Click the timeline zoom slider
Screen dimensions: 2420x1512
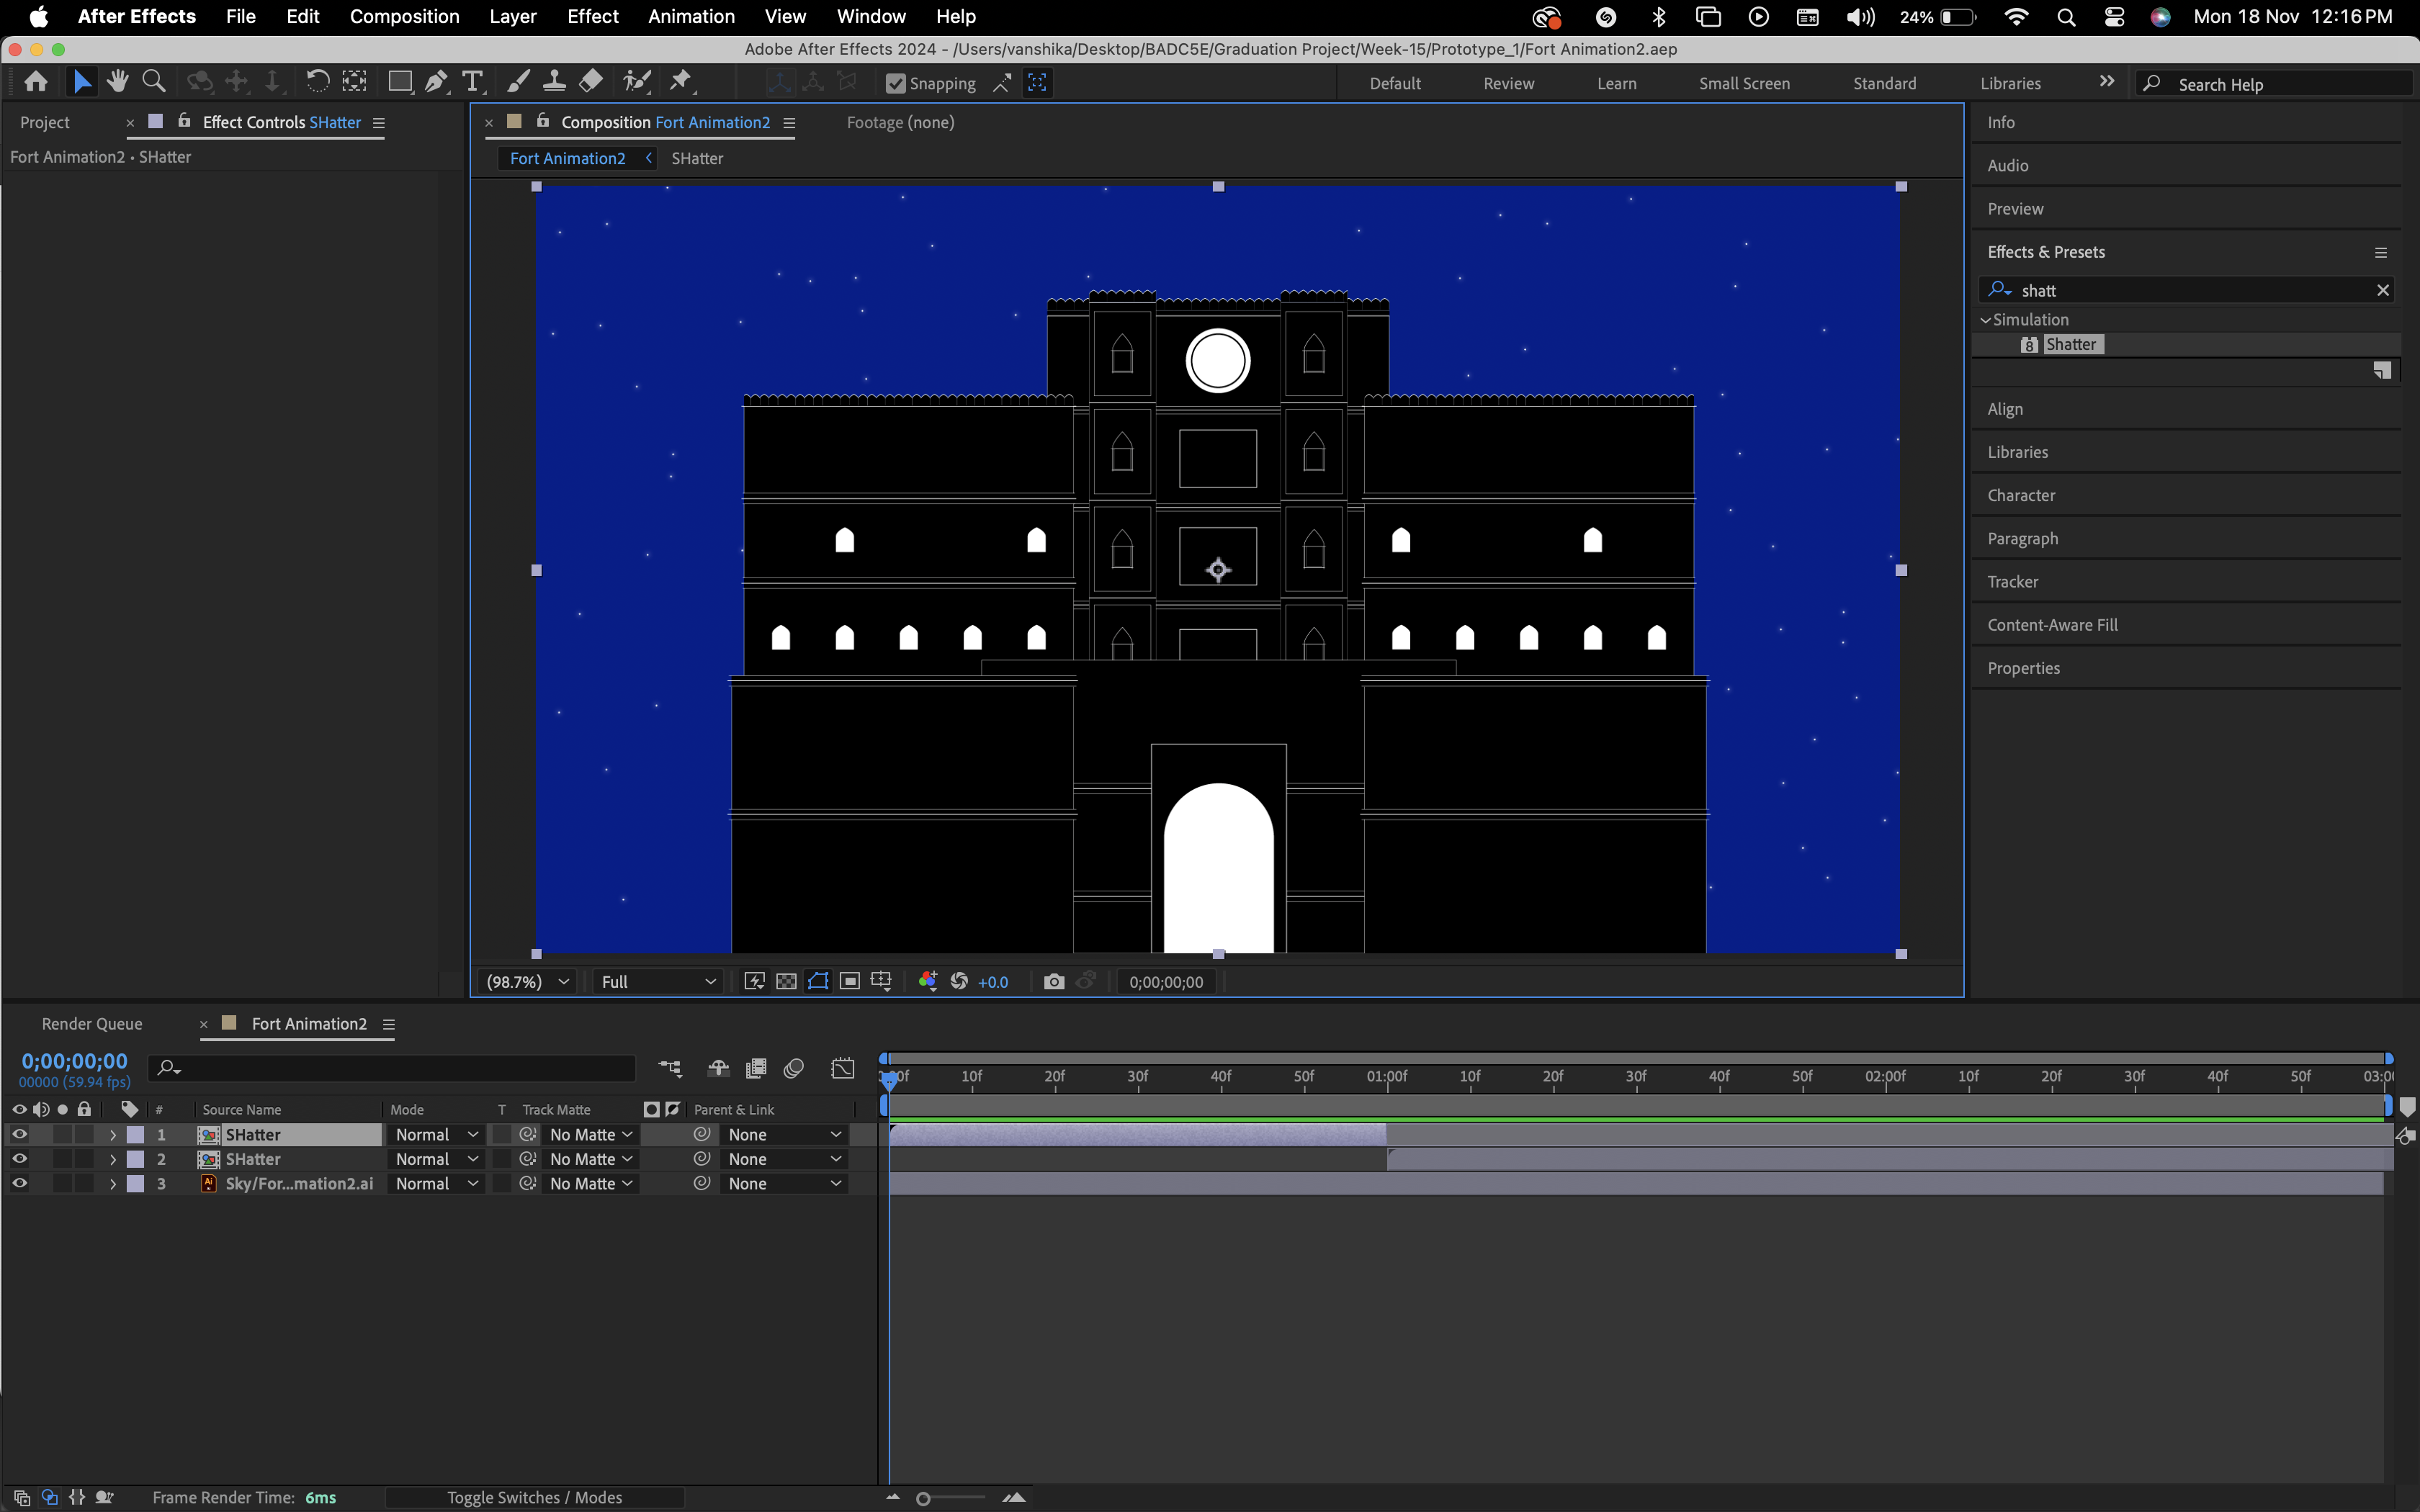tap(924, 1498)
